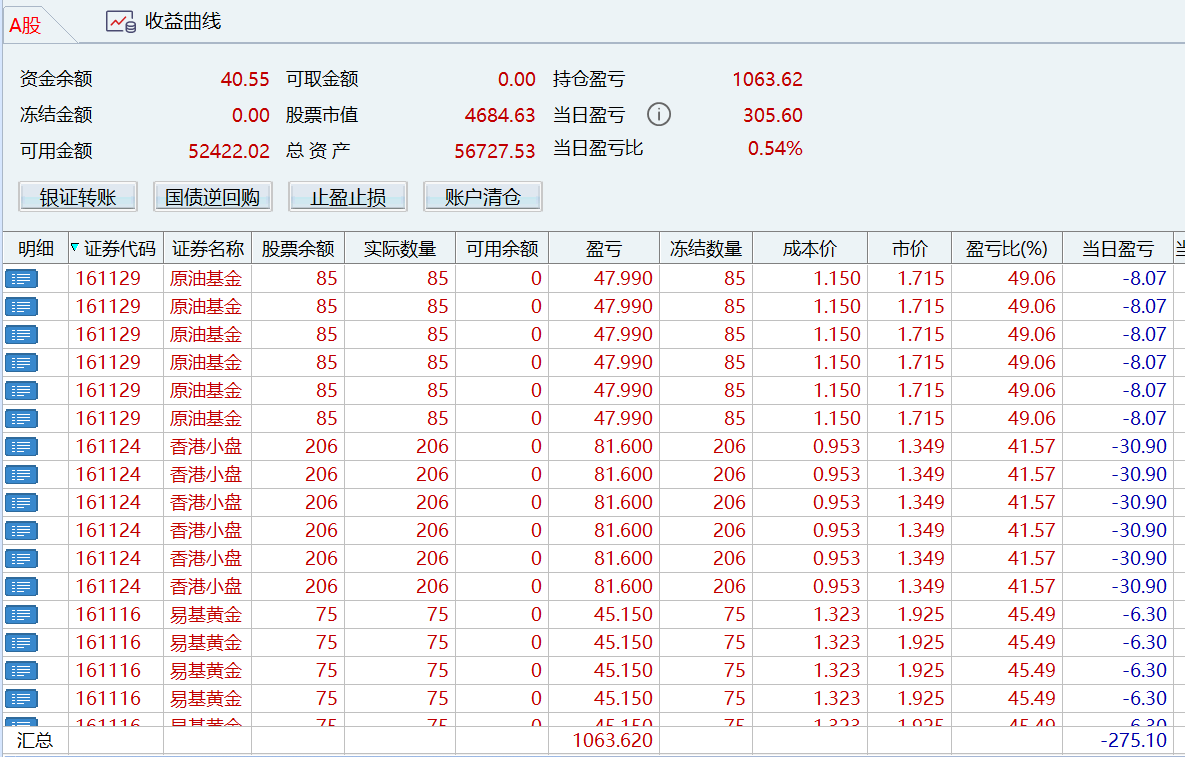Viewport: 1185px width, 757px height.
Task: Click the info icon beside 当日盈亏
Action: (x=659, y=115)
